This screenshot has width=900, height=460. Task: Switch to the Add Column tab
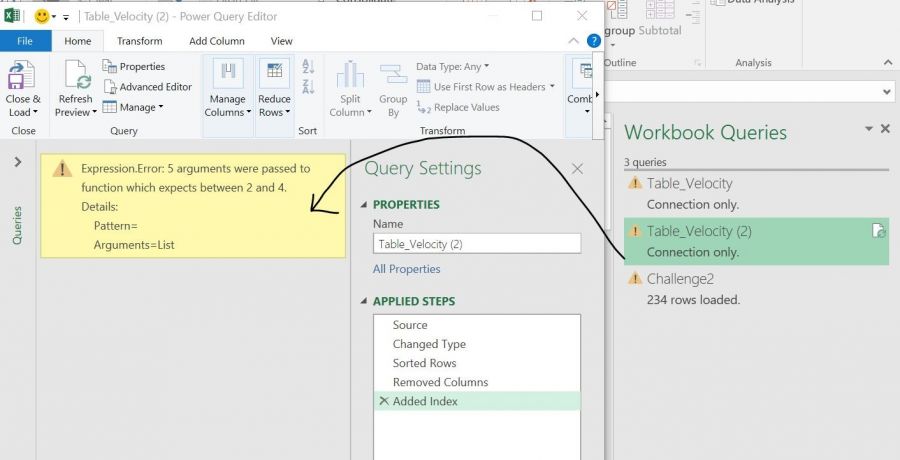point(216,41)
